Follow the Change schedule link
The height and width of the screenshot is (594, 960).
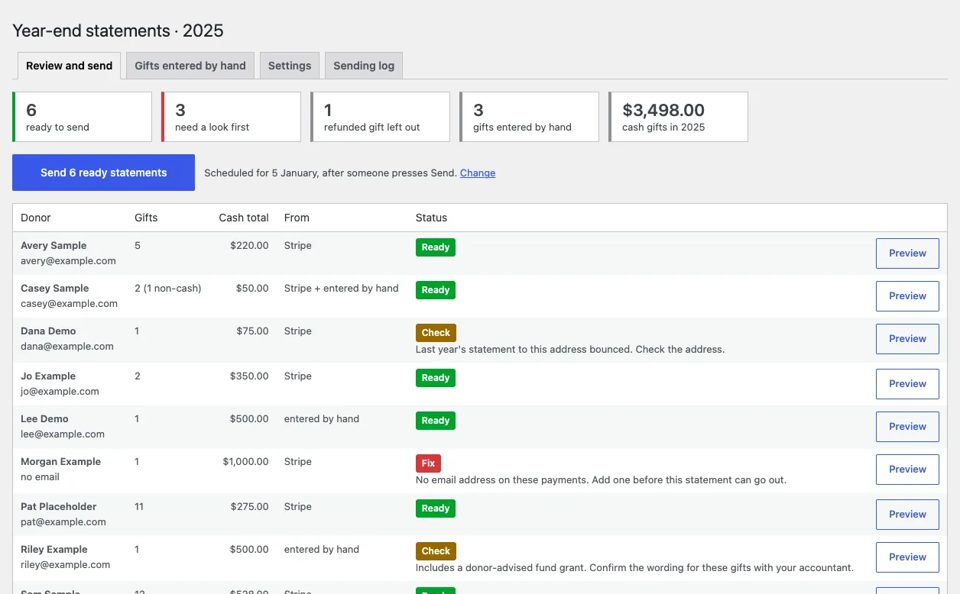[478, 173]
